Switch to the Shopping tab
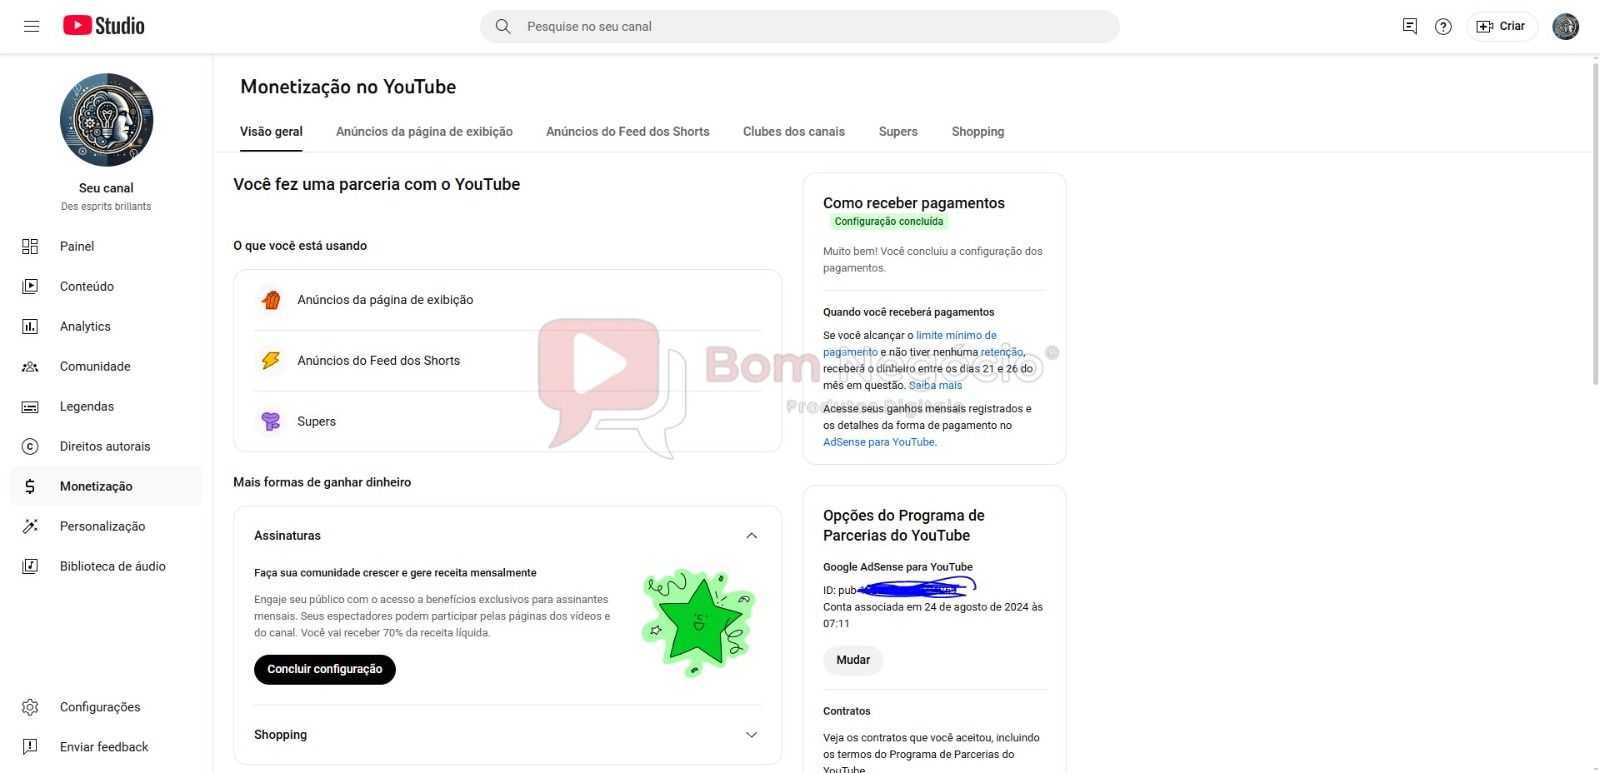The height and width of the screenshot is (773, 1600). 978,132
